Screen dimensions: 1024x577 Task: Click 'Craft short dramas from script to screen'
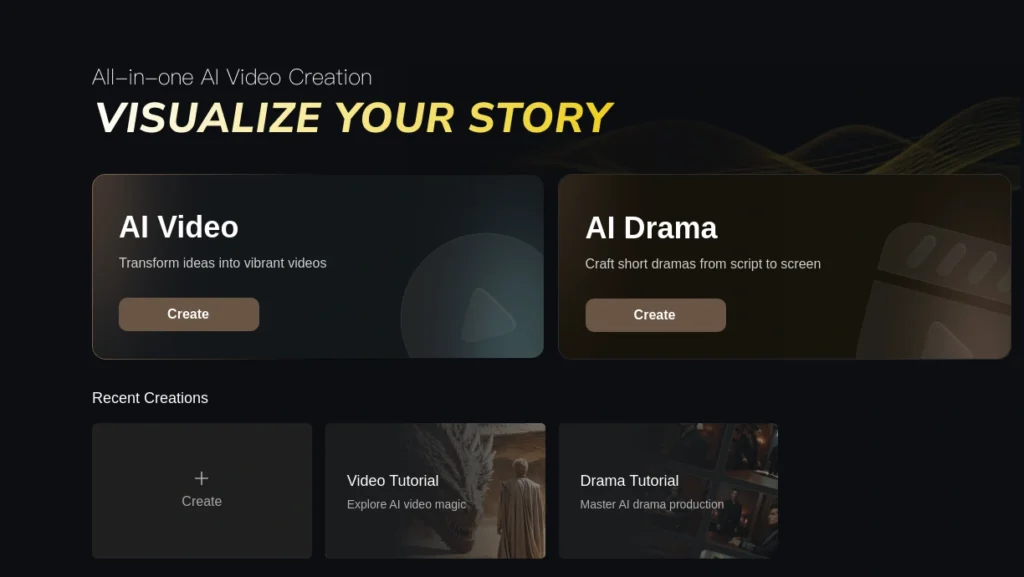coord(703,264)
